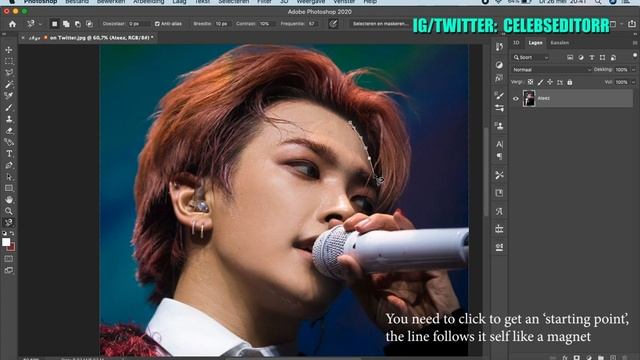Toggle the Anti-alias checkbox

pyautogui.click(x=157, y=24)
